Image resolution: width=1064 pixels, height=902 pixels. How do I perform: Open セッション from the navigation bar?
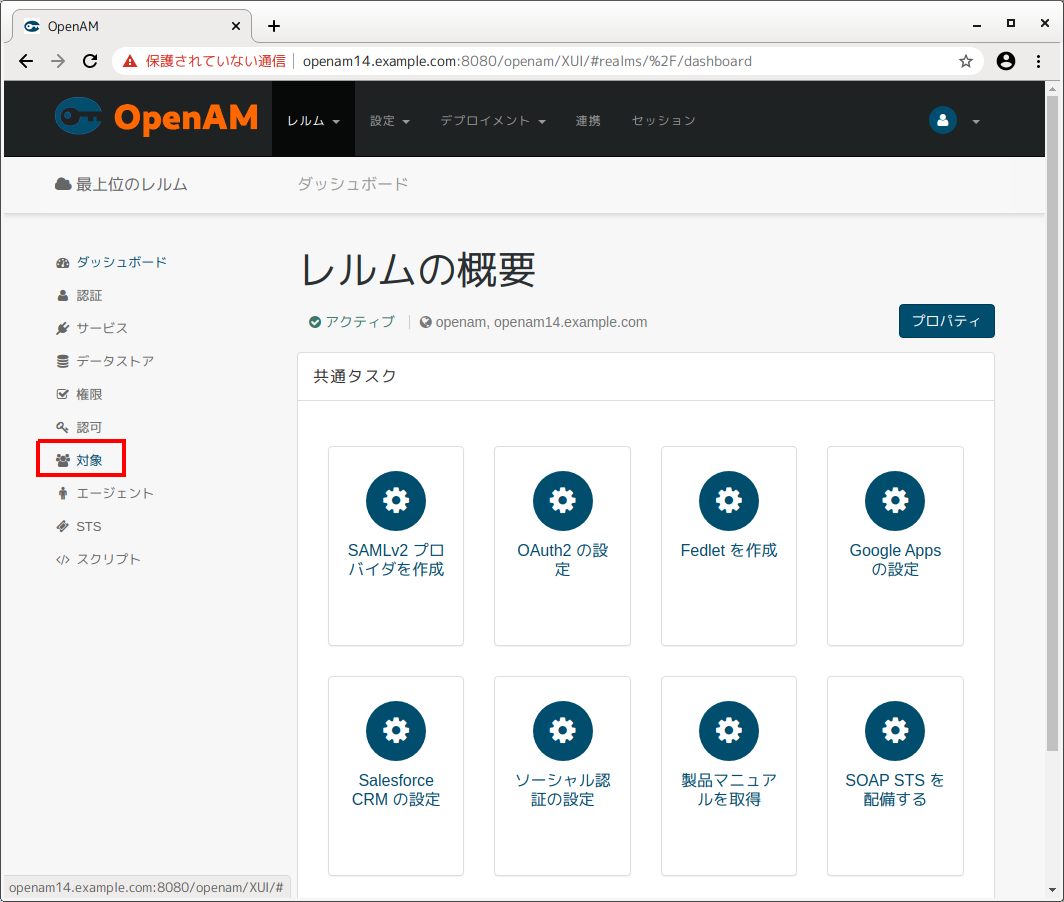662,120
